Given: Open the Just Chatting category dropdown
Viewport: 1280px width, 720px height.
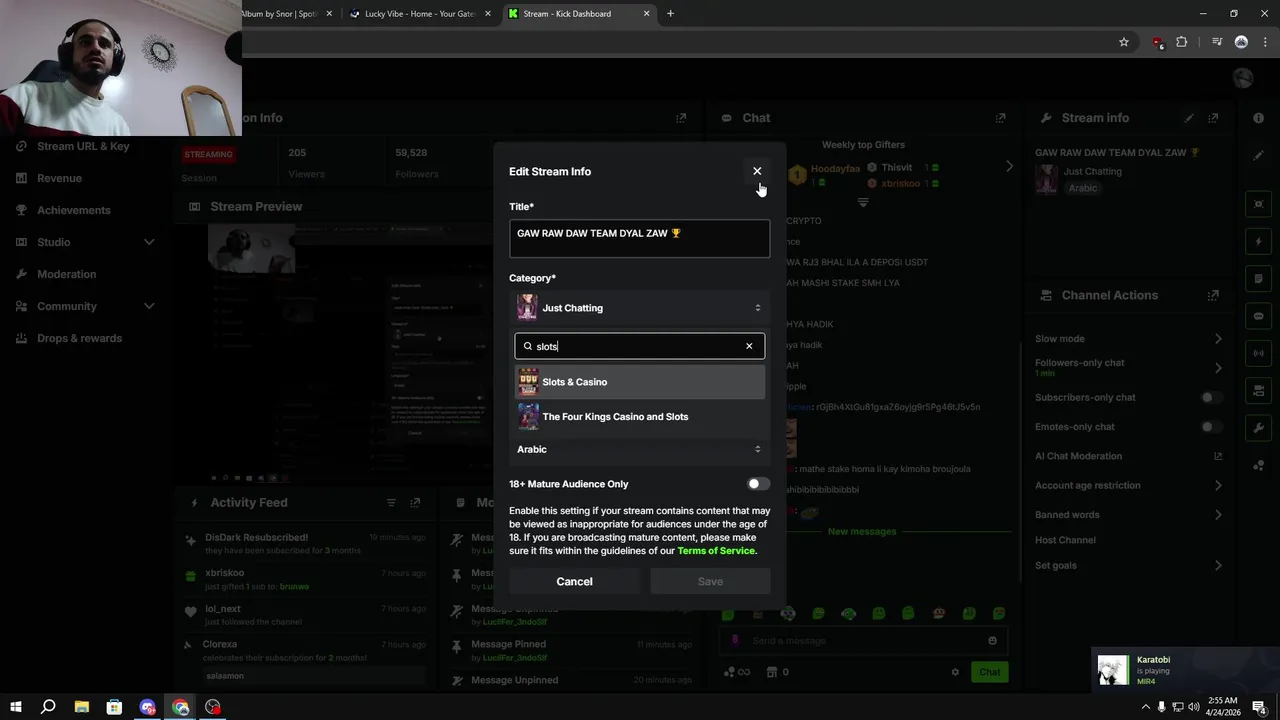Looking at the screenshot, I should tap(640, 308).
